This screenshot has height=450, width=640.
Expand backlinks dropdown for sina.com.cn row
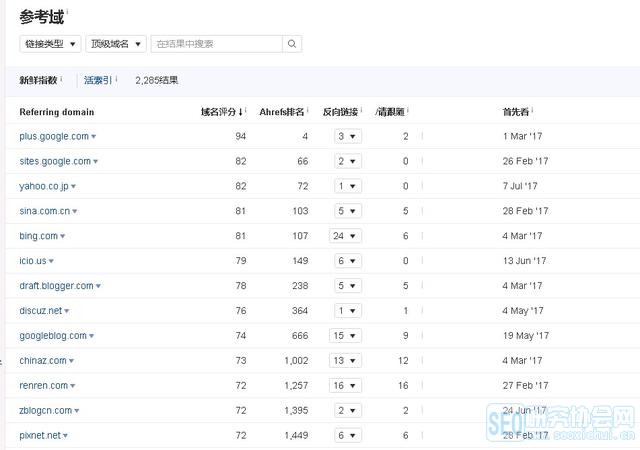coord(348,211)
